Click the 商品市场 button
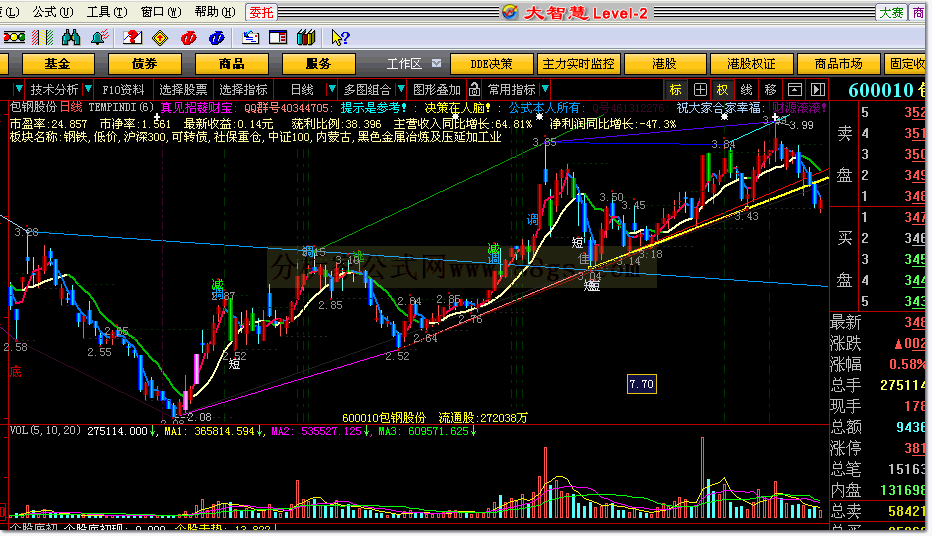The image size is (932, 536). [838, 64]
